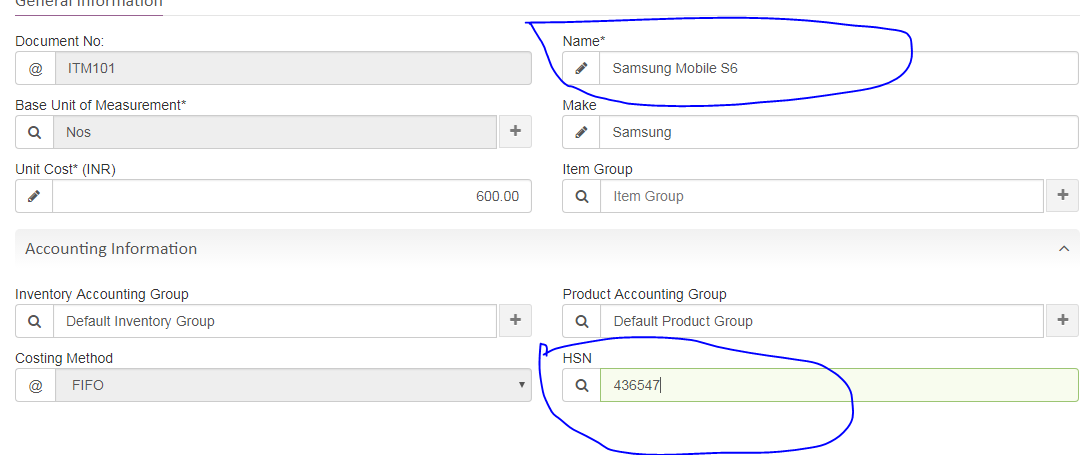Click search icon for Base Unit of Measurement

[x=35, y=132]
